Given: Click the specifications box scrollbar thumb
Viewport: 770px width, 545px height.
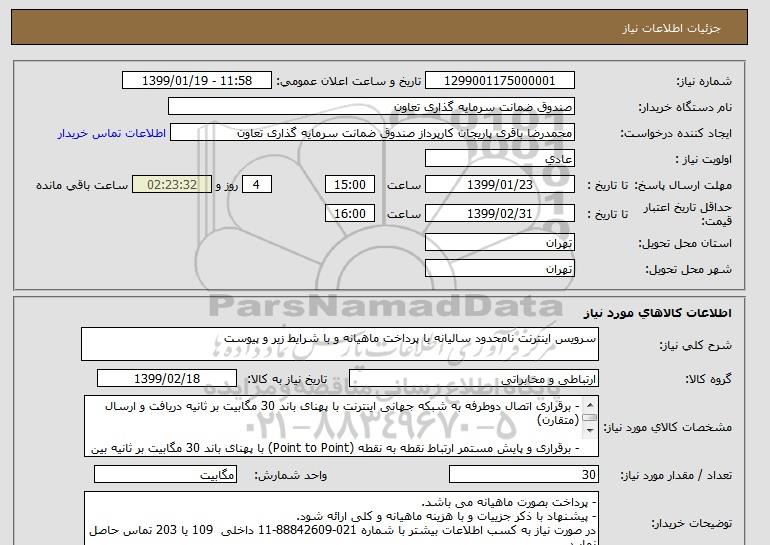Looking at the screenshot, I should (590, 418).
